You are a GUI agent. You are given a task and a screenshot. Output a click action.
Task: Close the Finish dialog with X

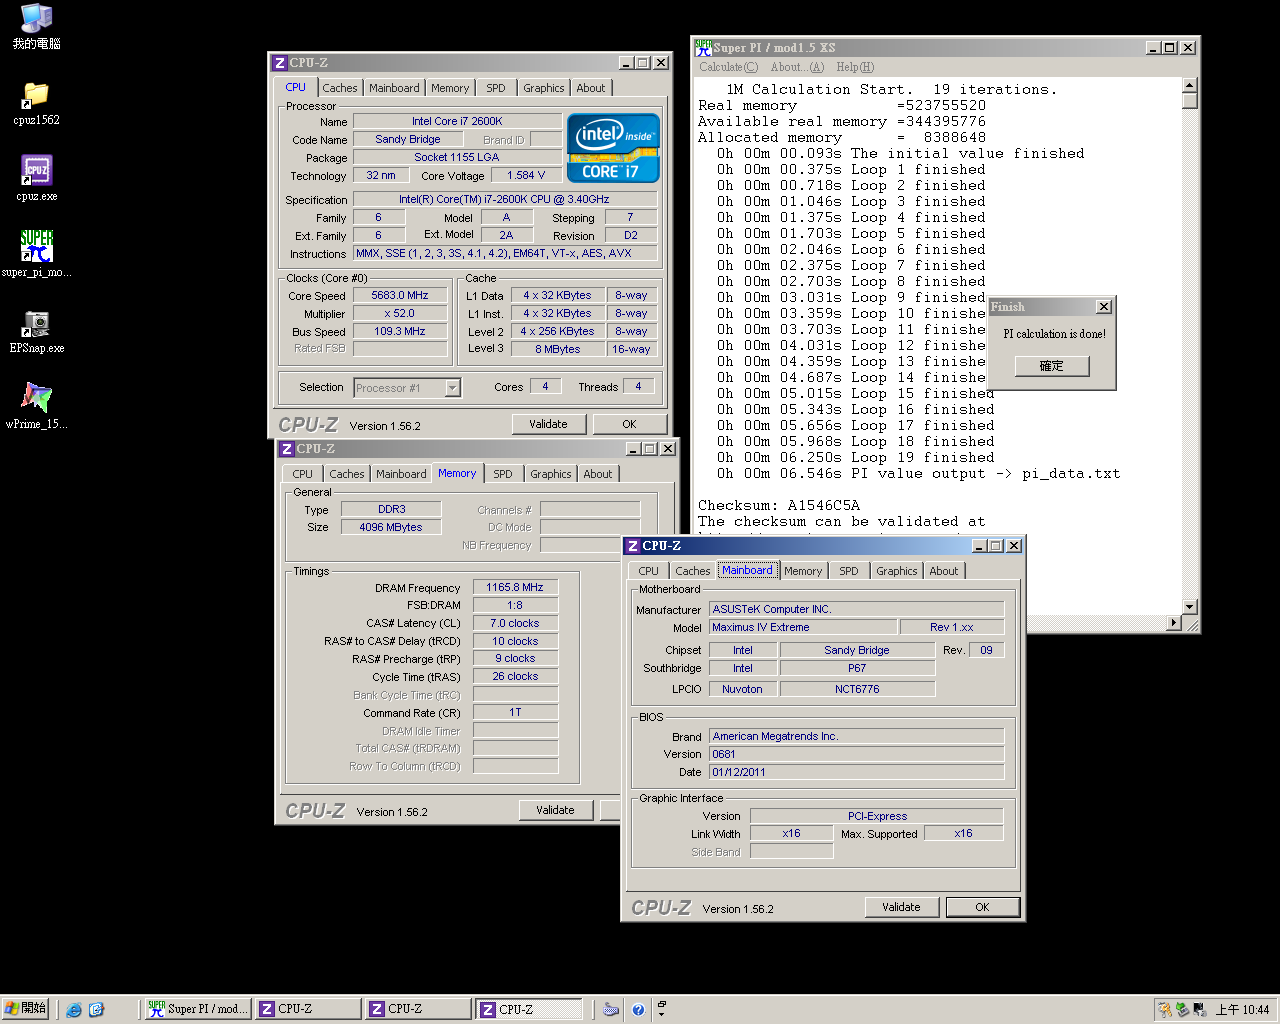click(x=1104, y=307)
